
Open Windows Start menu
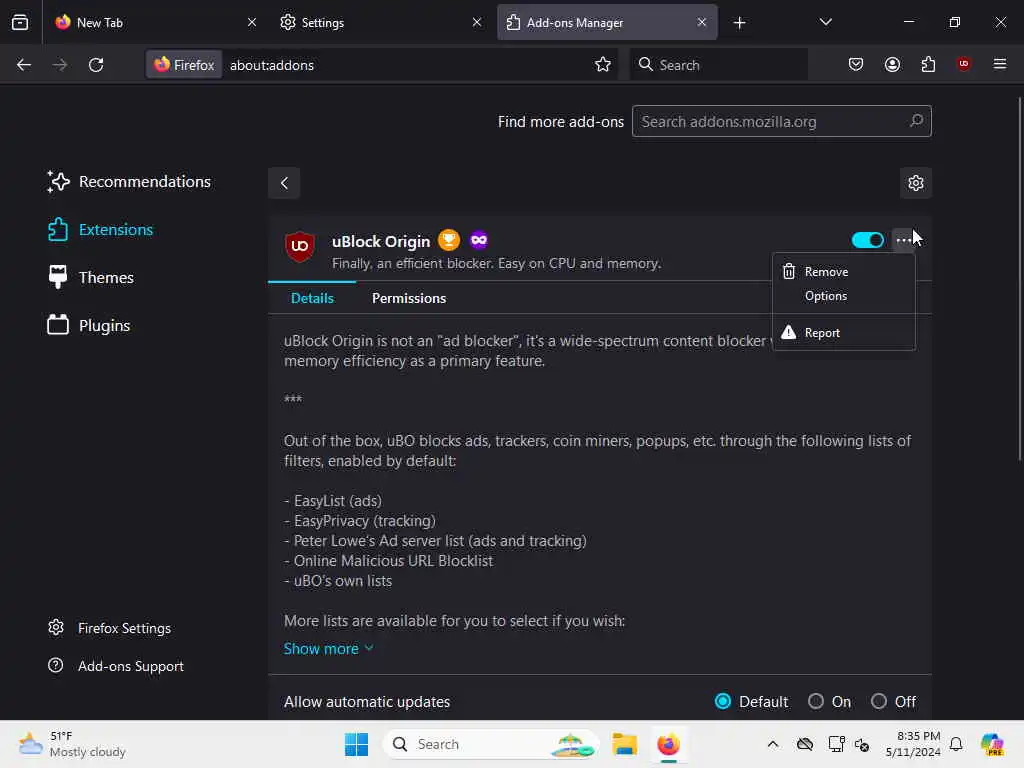(357, 744)
